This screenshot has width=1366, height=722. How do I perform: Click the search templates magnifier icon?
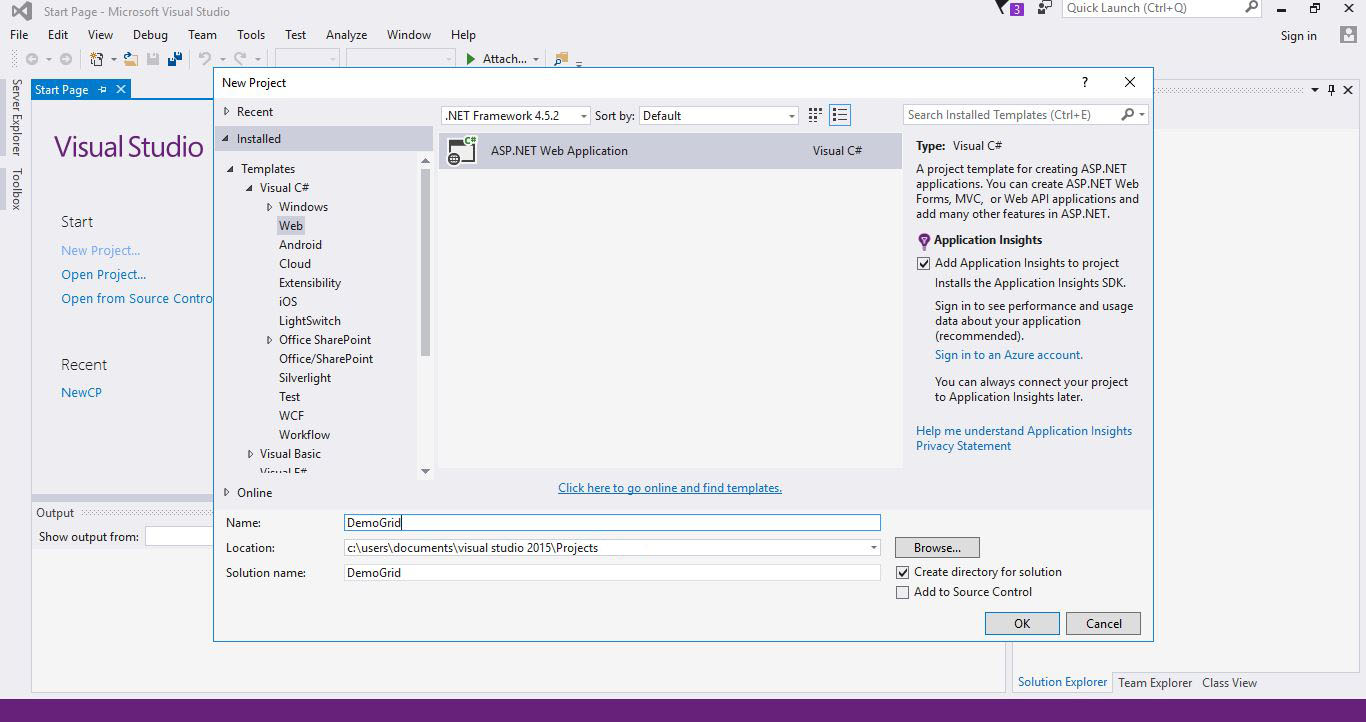point(1128,115)
